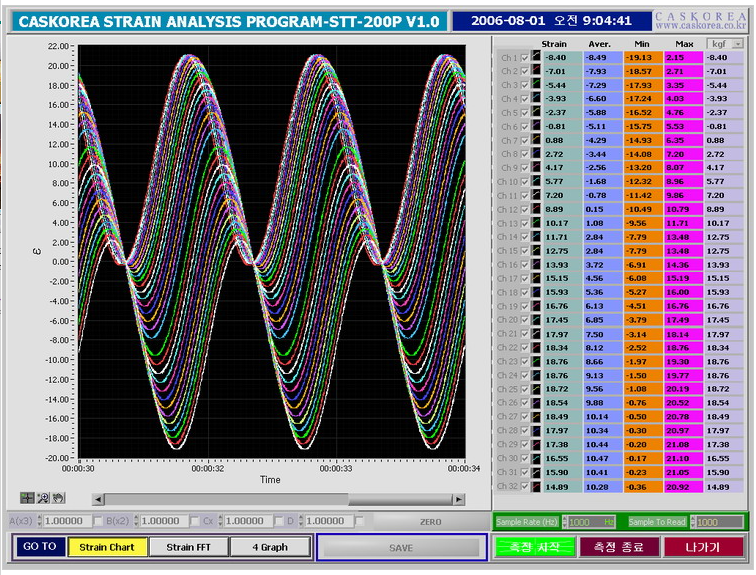Open the Ch 16 plot style icon

pyautogui.click(x=536, y=265)
